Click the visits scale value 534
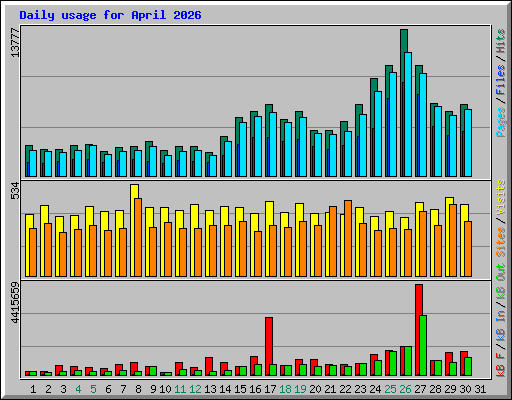 click(15, 190)
